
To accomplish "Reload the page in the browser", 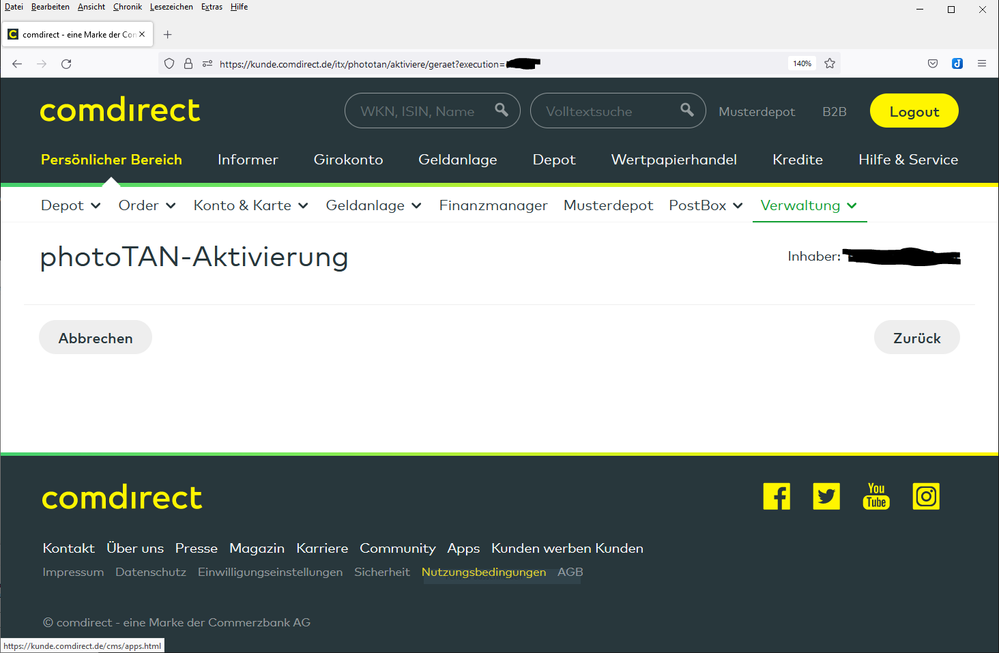I will tap(66, 63).
